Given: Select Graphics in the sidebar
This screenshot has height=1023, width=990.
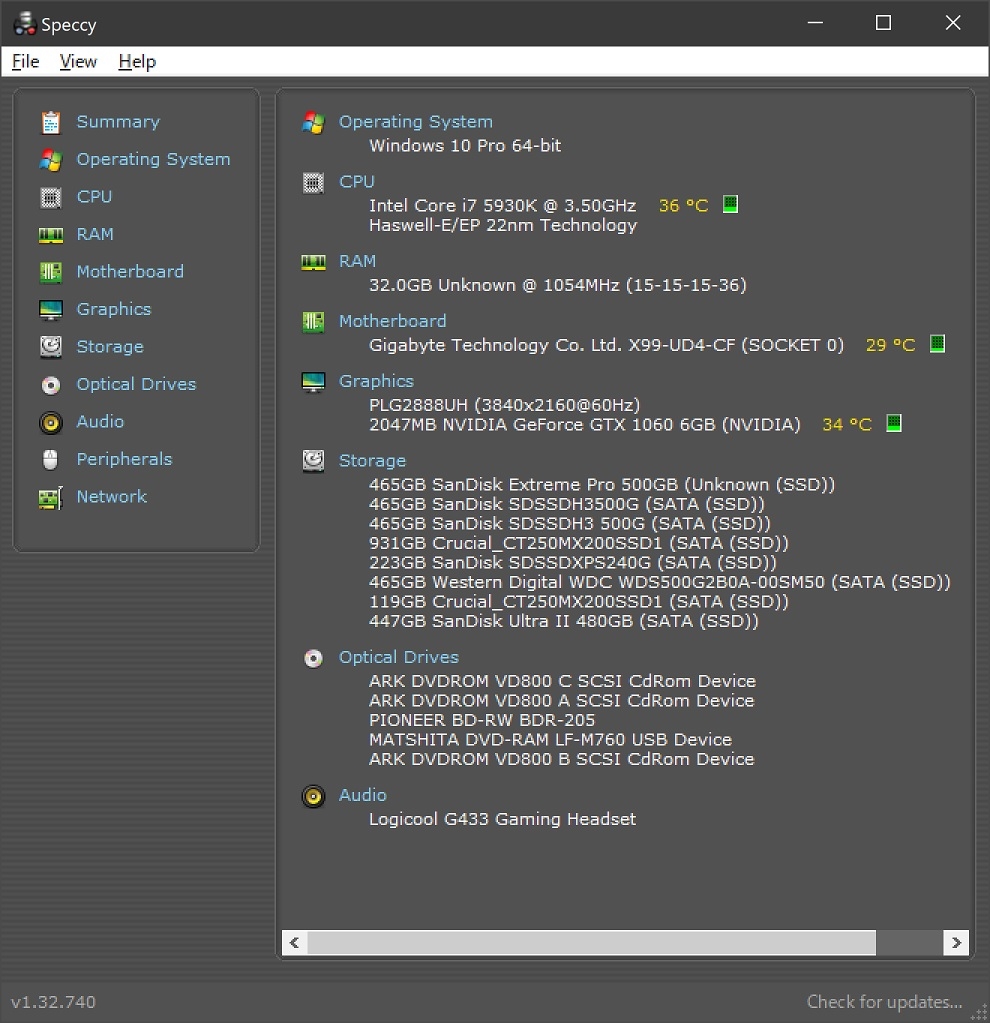Looking at the screenshot, I should pyautogui.click(x=114, y=309).
